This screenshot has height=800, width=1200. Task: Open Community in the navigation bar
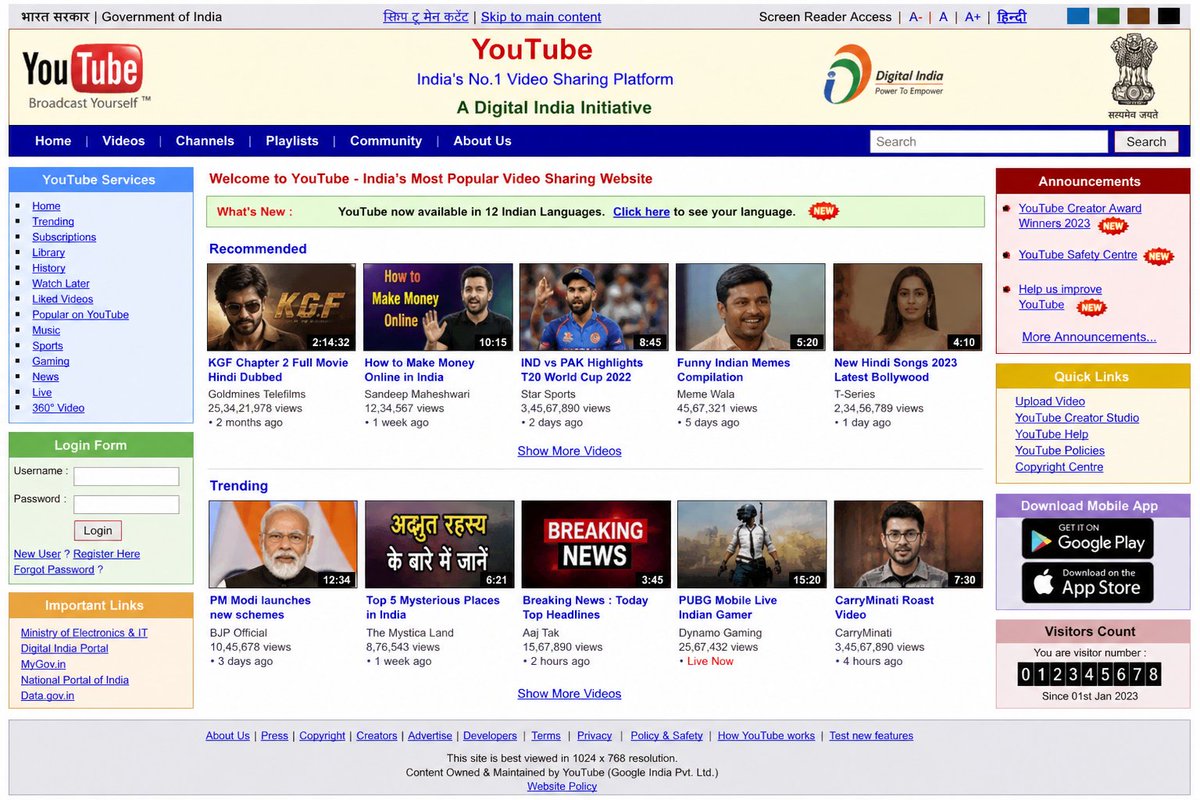tap(386, 141)
